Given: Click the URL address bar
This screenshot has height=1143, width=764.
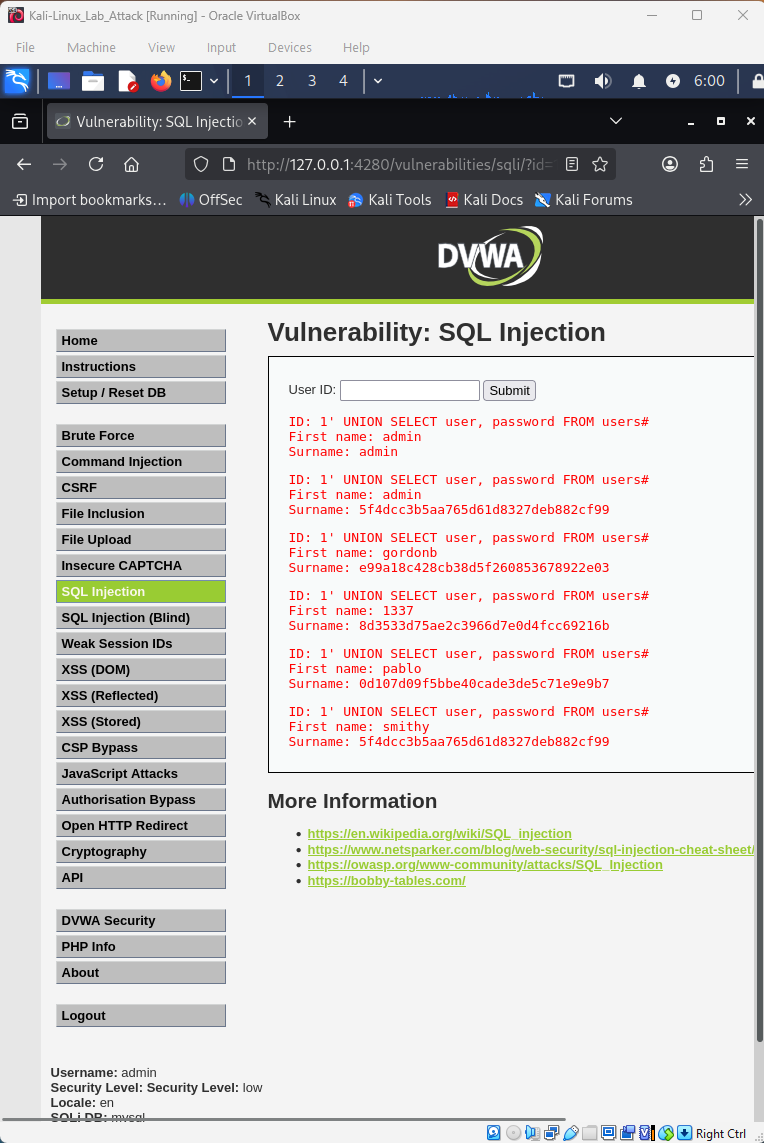Looking at the screenshot, I should (x=399, y=165).
